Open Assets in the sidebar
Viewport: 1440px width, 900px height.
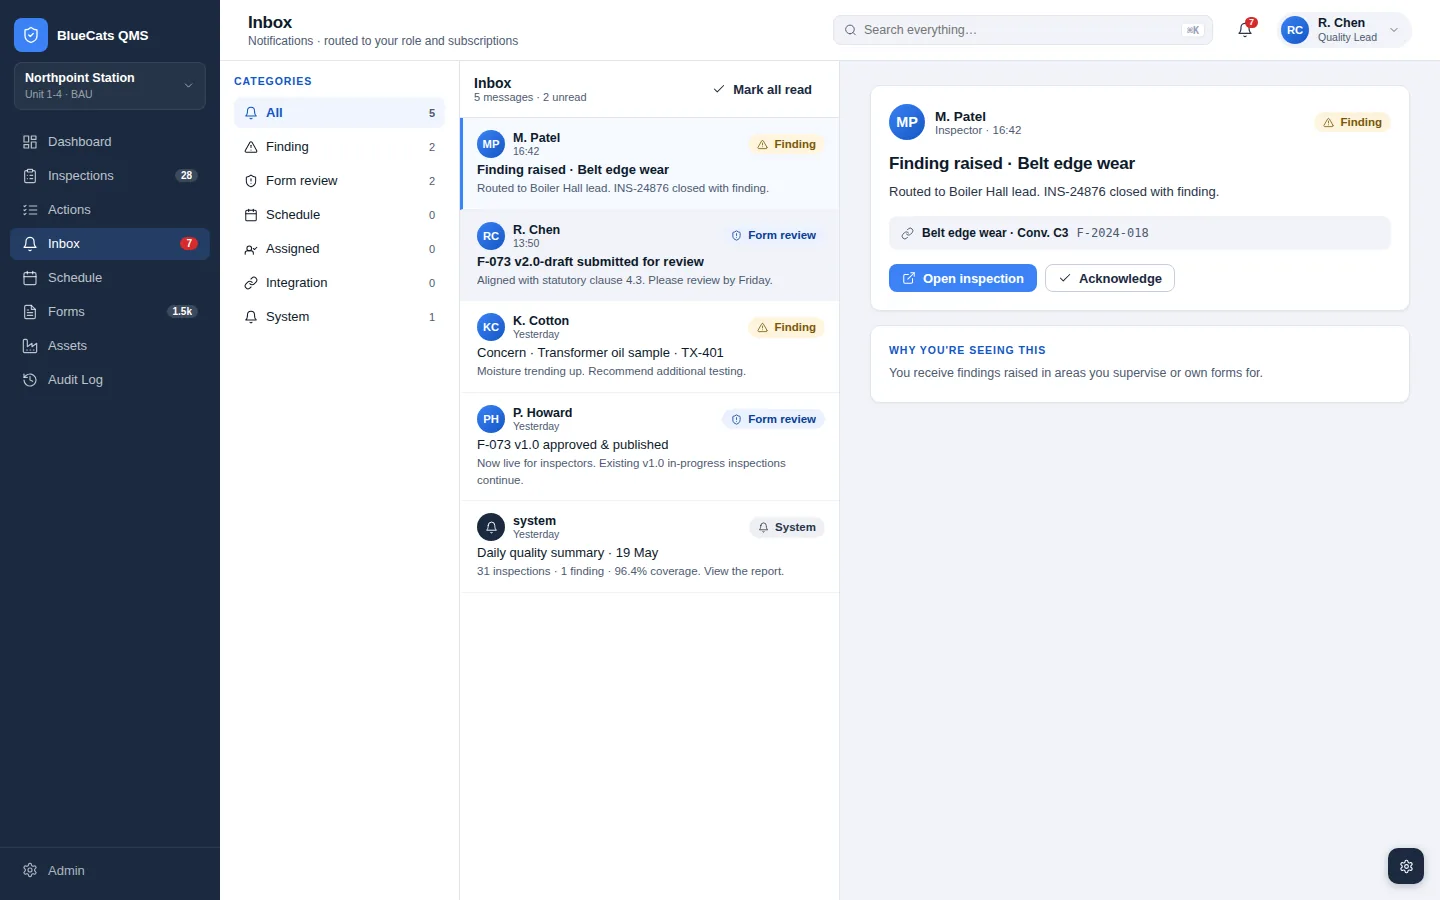tap(110, 346)
